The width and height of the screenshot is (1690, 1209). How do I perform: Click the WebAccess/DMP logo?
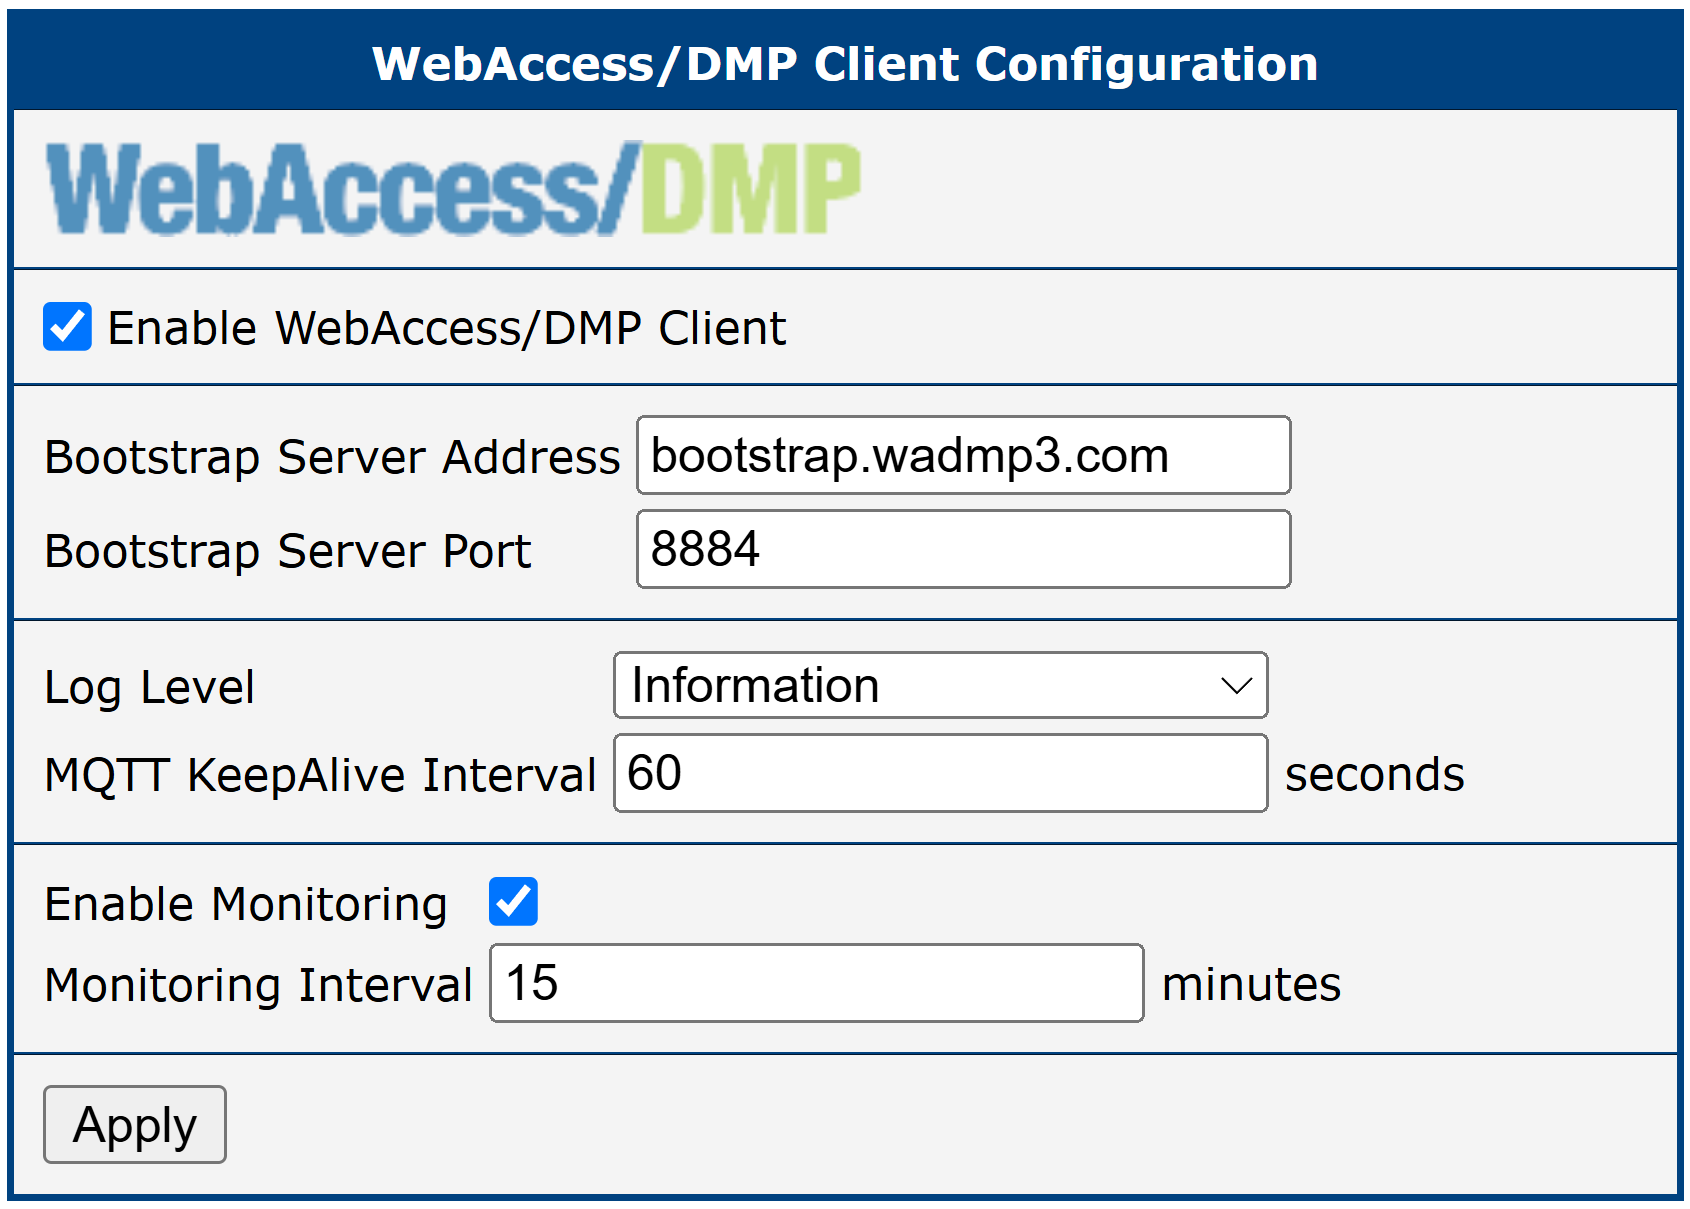click(453, 189)
